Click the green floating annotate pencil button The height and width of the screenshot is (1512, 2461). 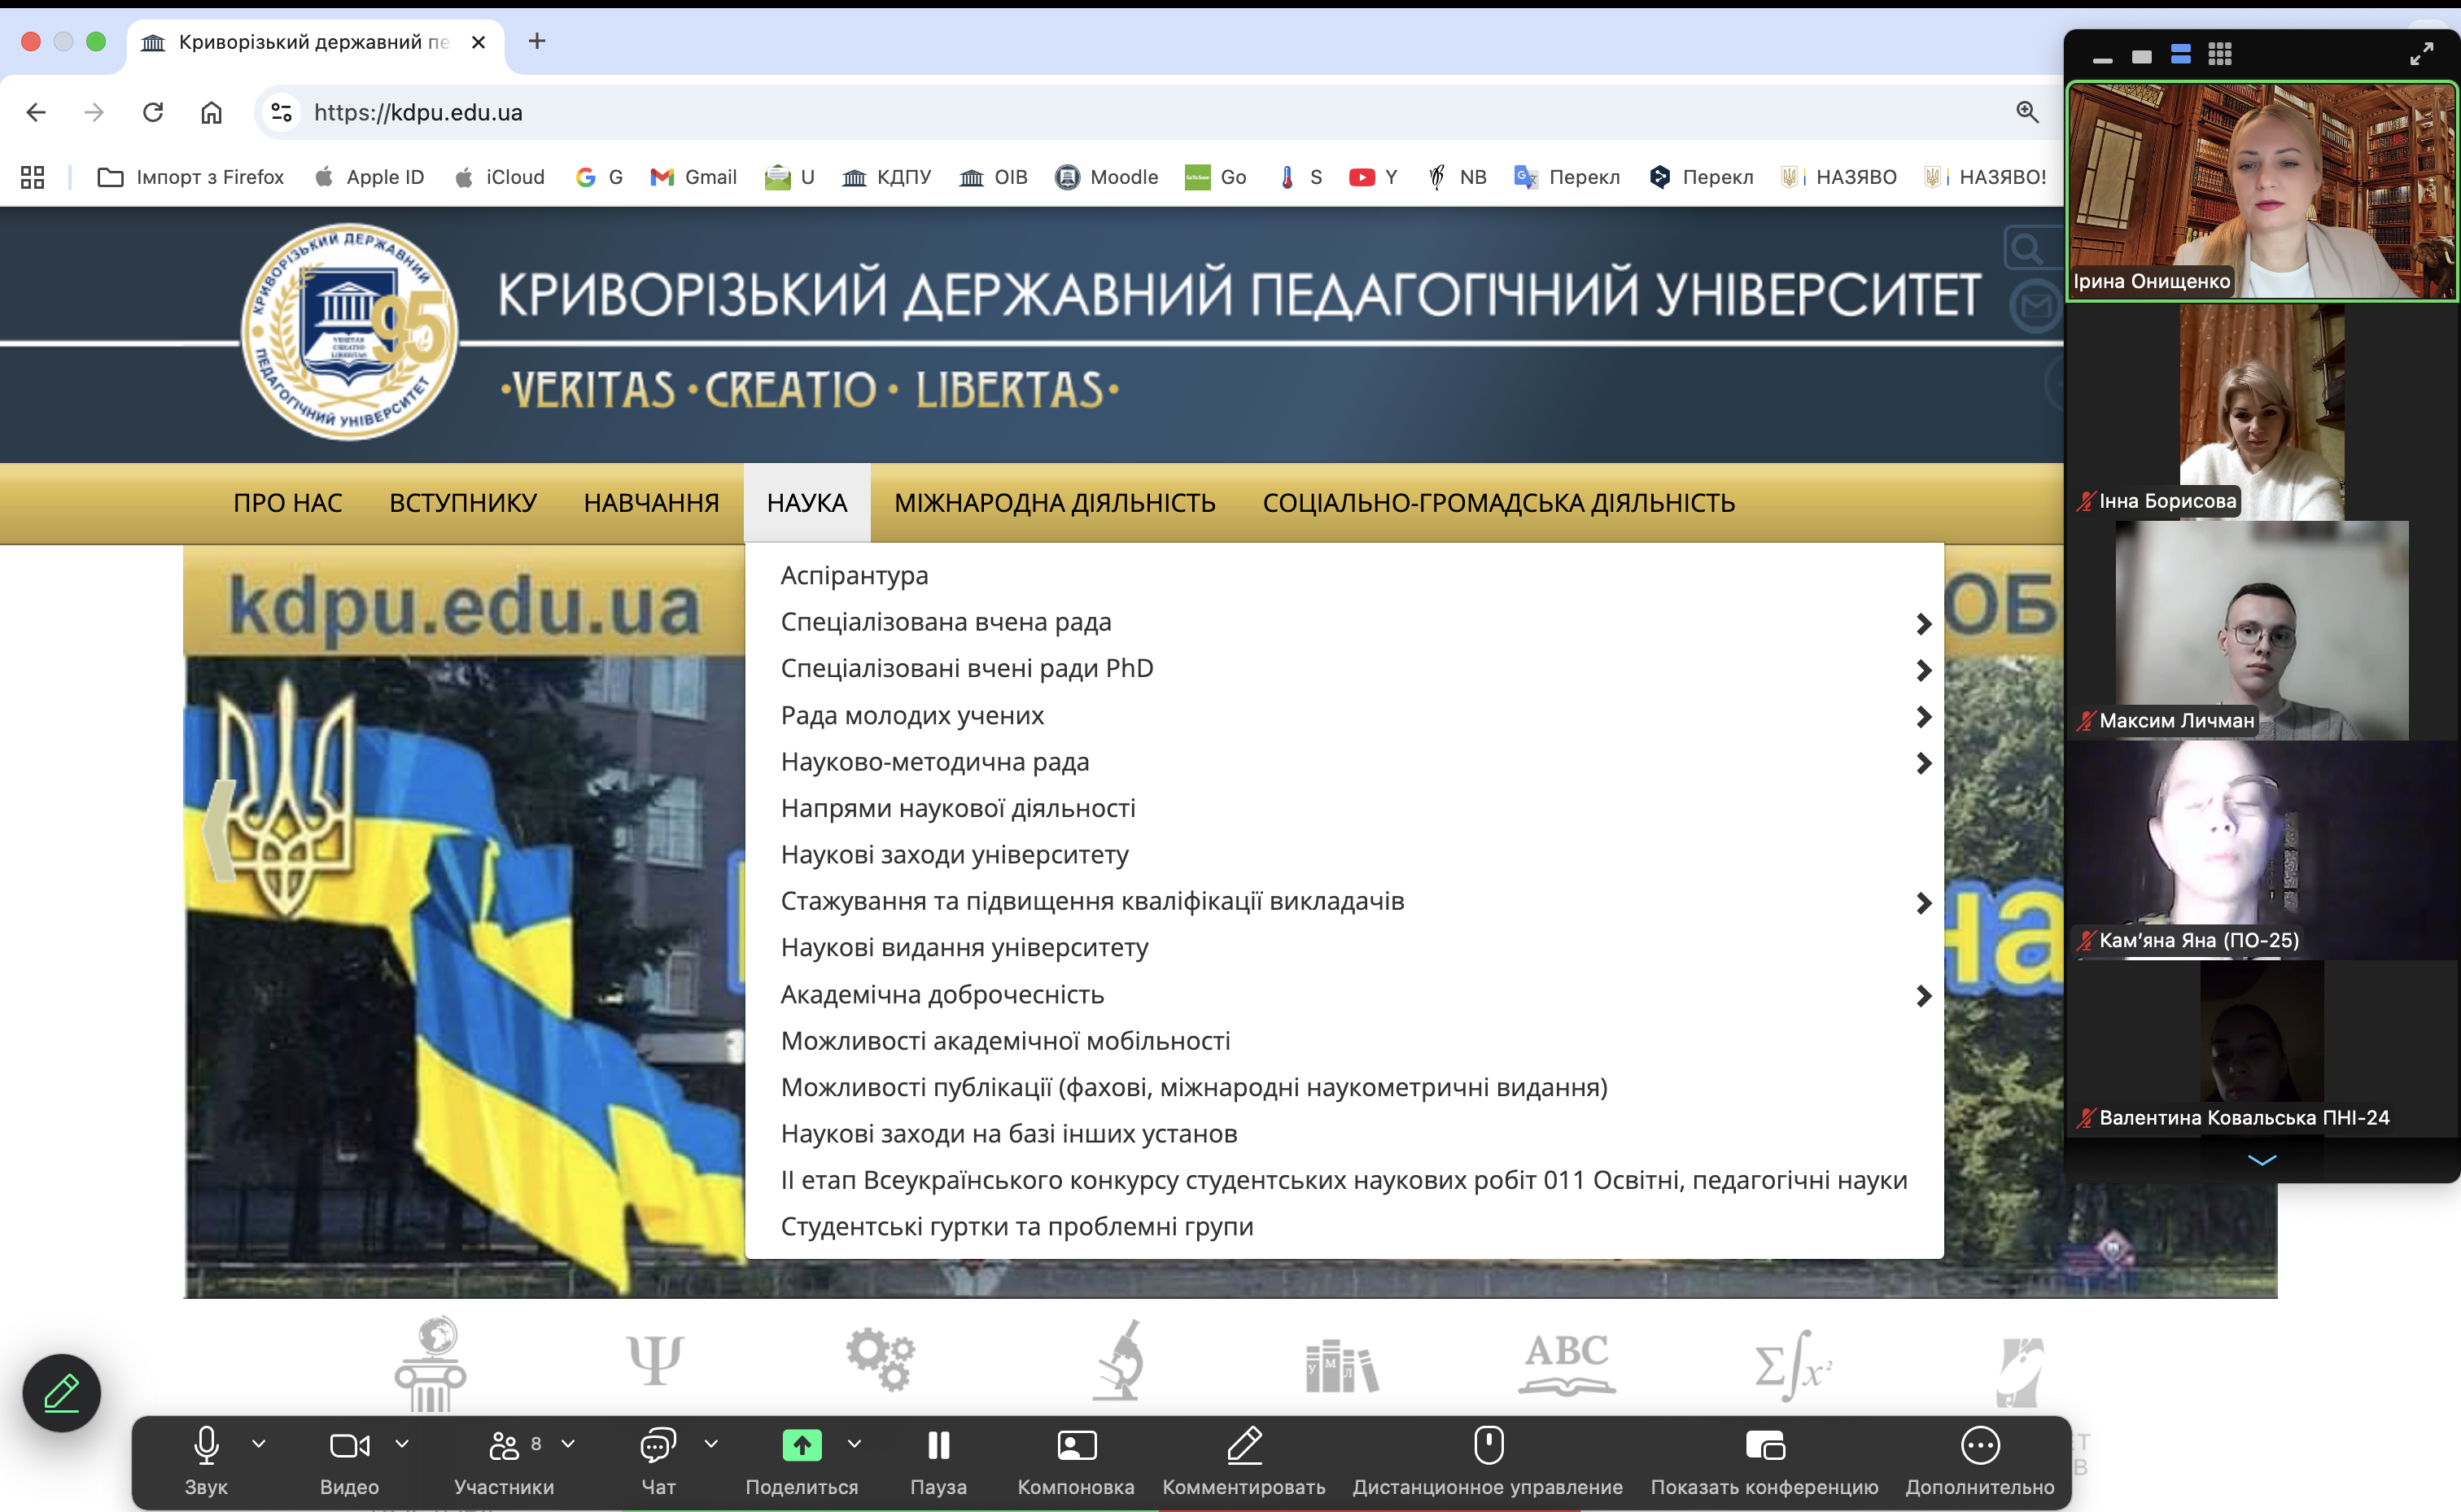click(x=62, y=1393)
